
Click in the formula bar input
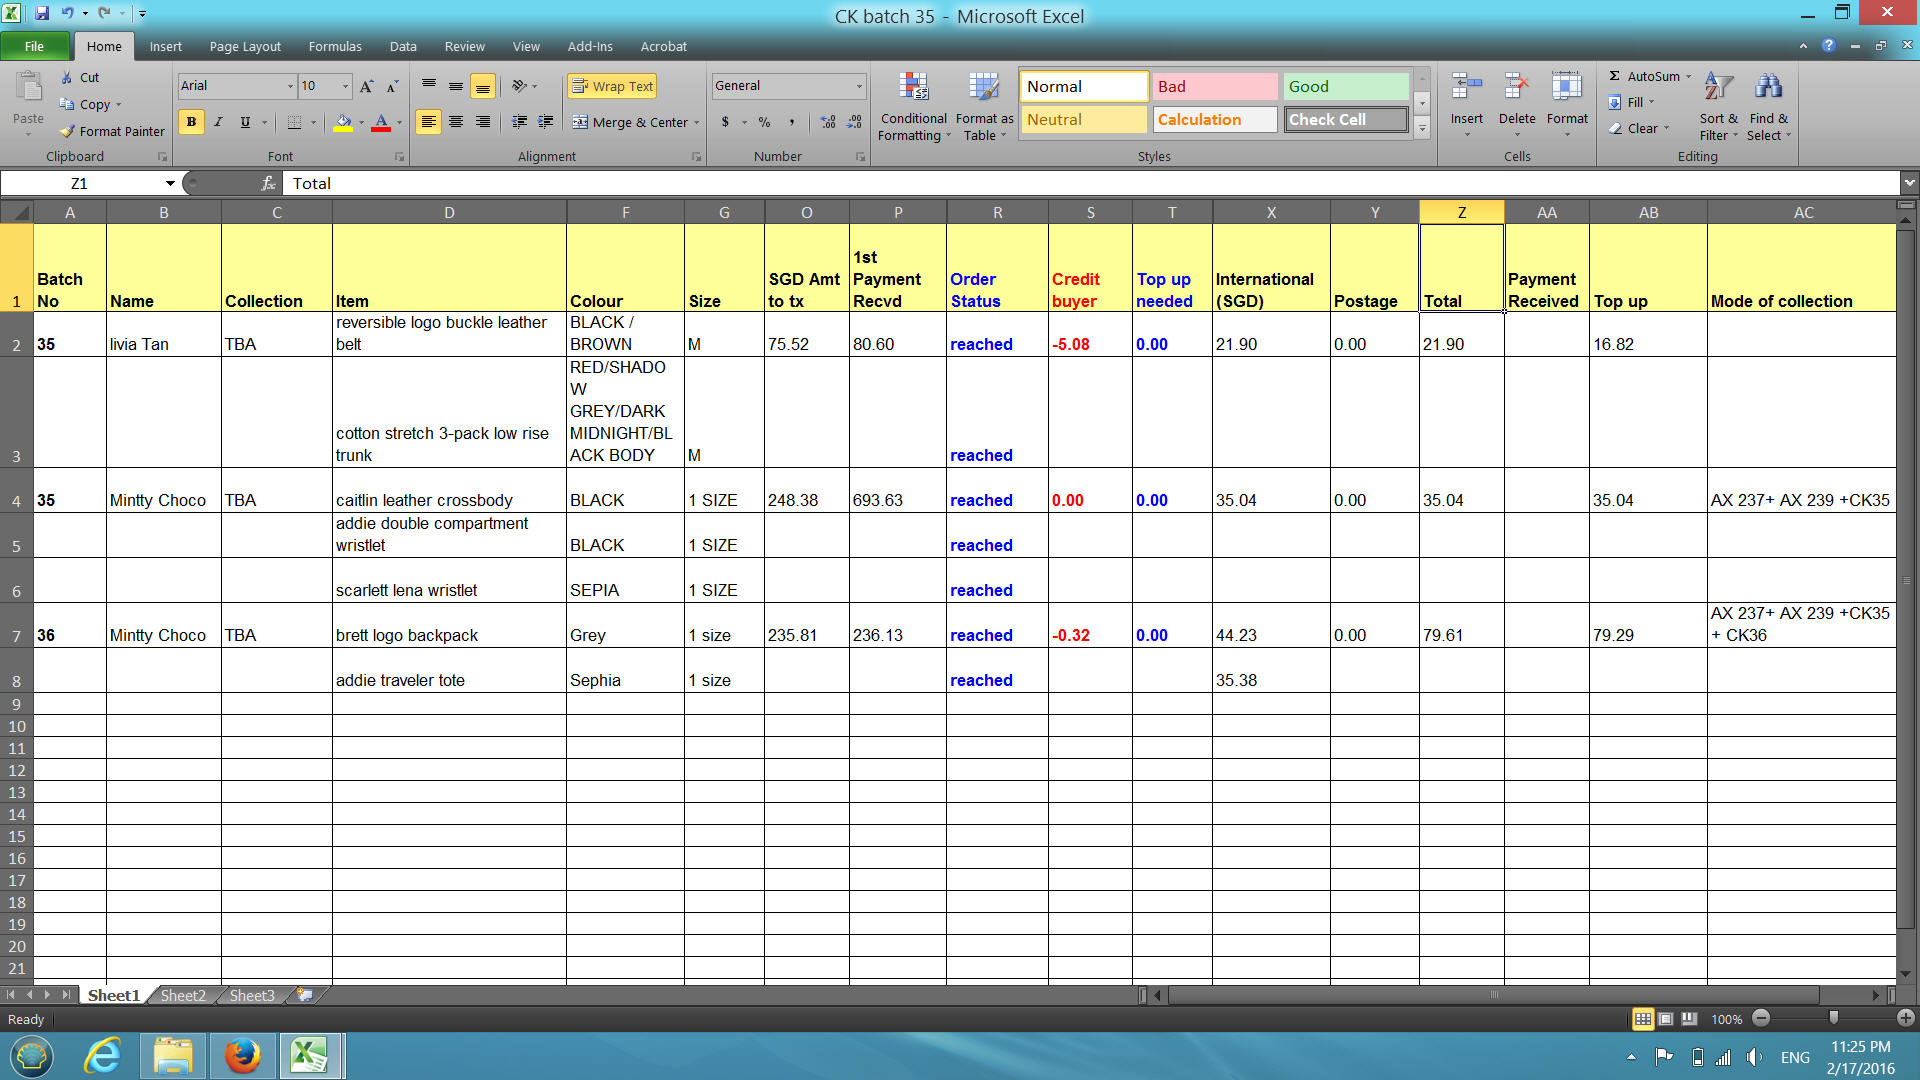click(1092, 183)
